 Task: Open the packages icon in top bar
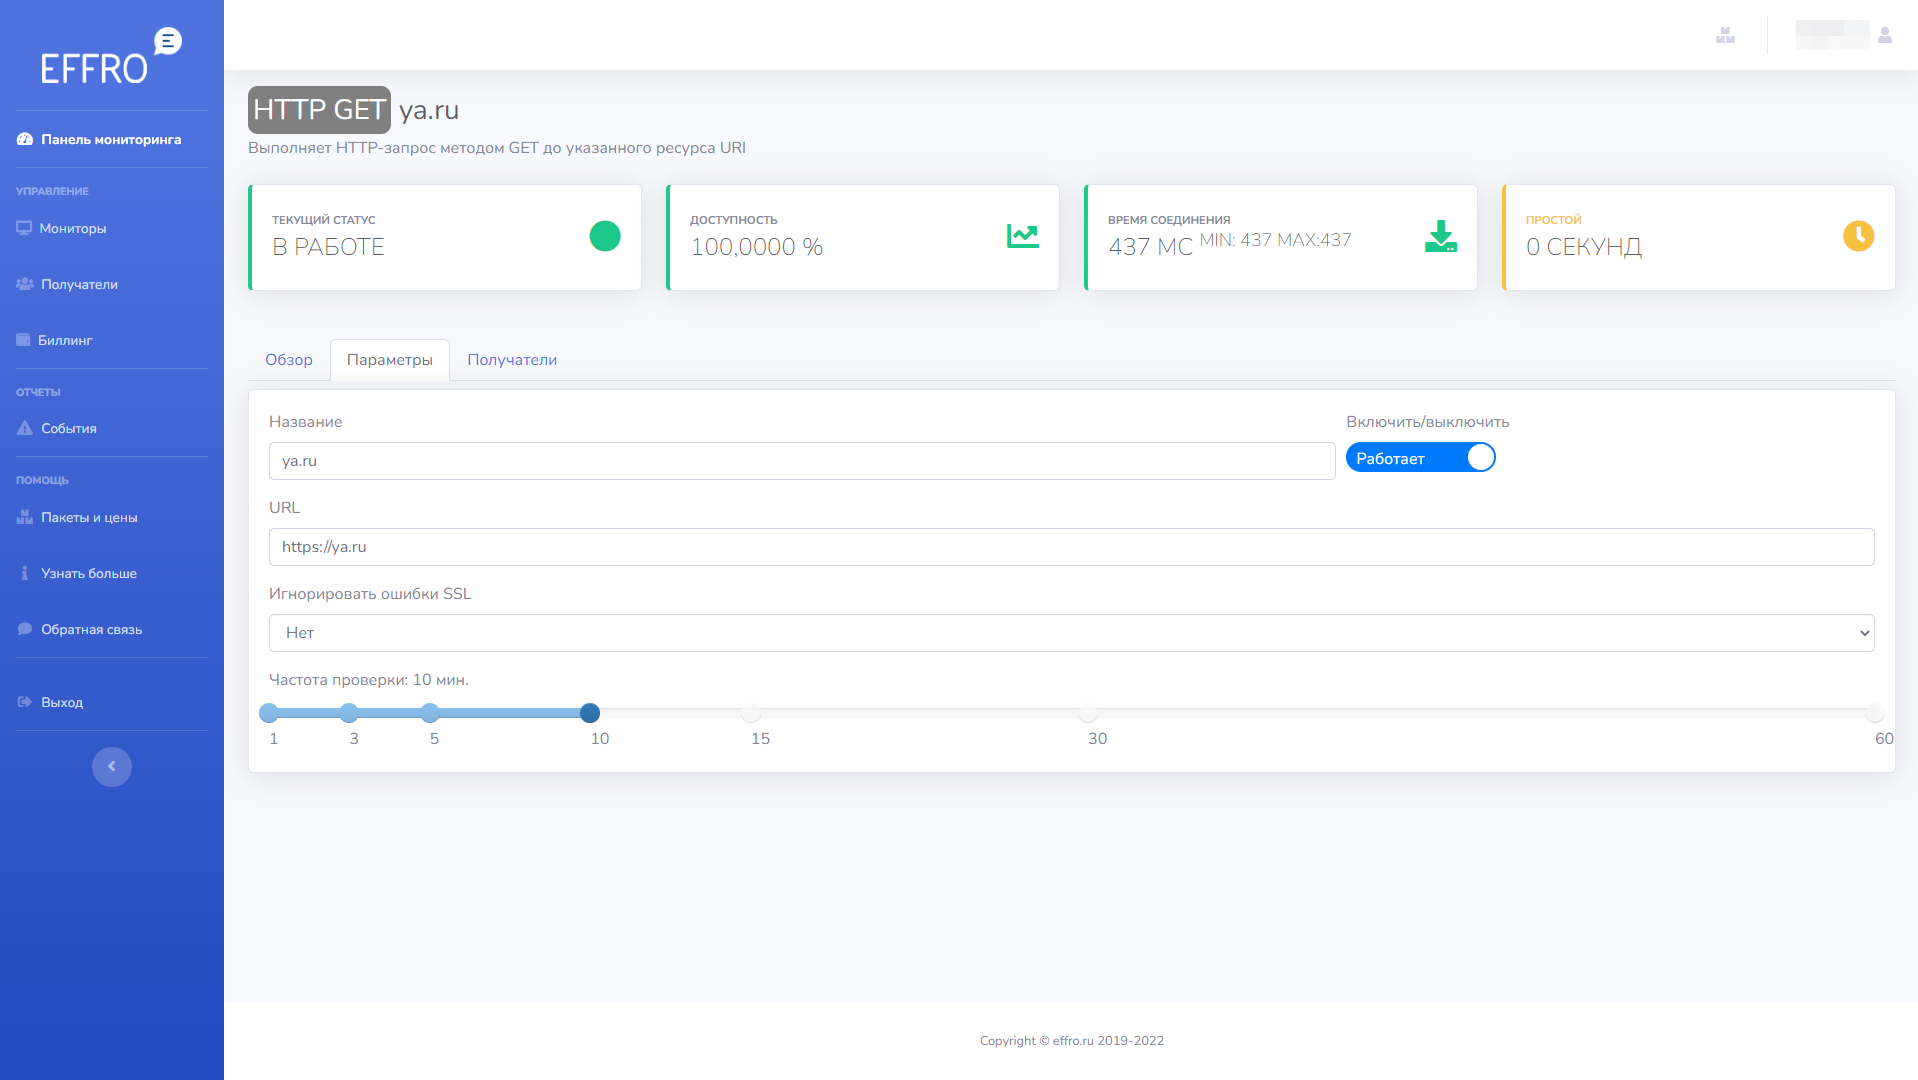1725,35
